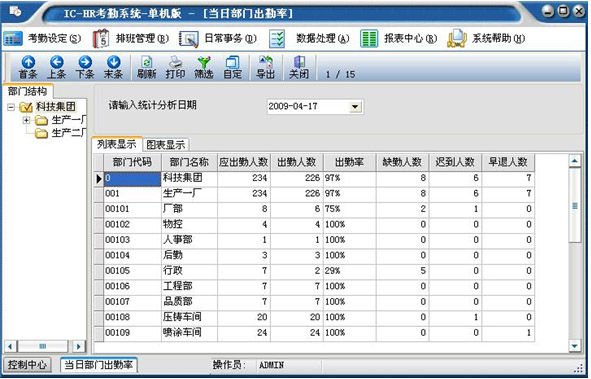Image resolution: width=591 pixels, height=379 pixels.
Task: Select 生产二厂 in department tree
Action: 69,133
